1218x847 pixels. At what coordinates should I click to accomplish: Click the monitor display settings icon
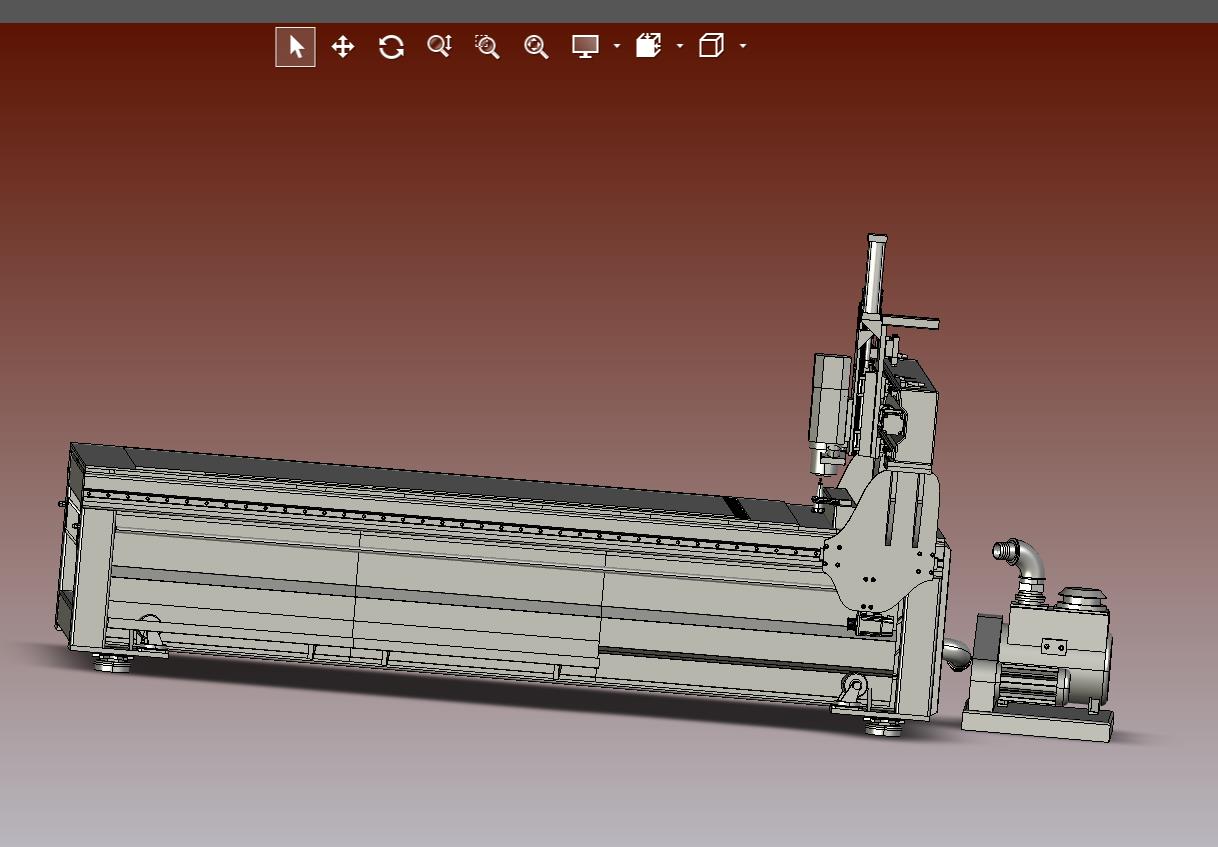click(x=585, y=47)
